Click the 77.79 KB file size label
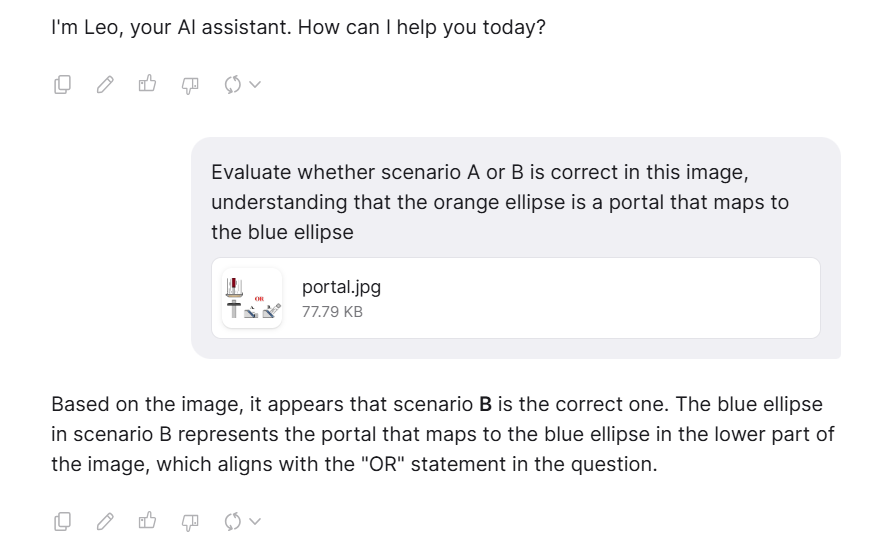Screen dimensions: 896x556 pyautogui.click(x=332, y=312)
